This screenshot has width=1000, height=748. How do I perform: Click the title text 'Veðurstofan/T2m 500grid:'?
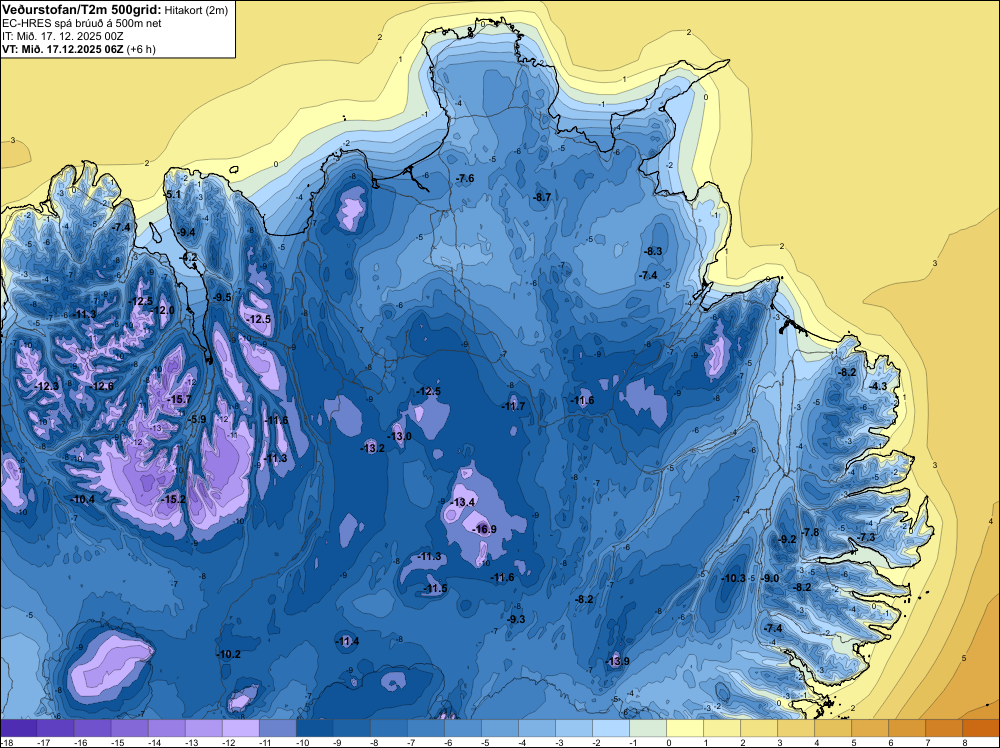[82, 10]
